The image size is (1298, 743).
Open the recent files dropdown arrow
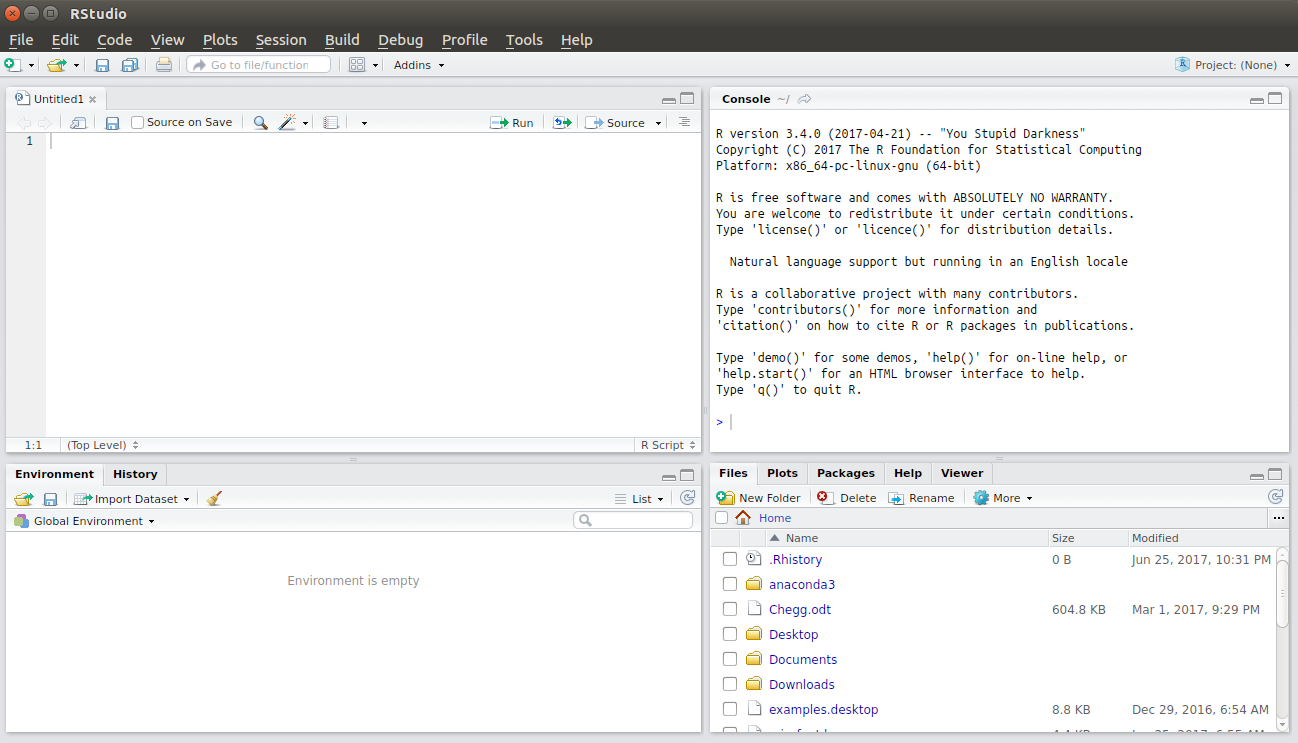pos(76,66)
